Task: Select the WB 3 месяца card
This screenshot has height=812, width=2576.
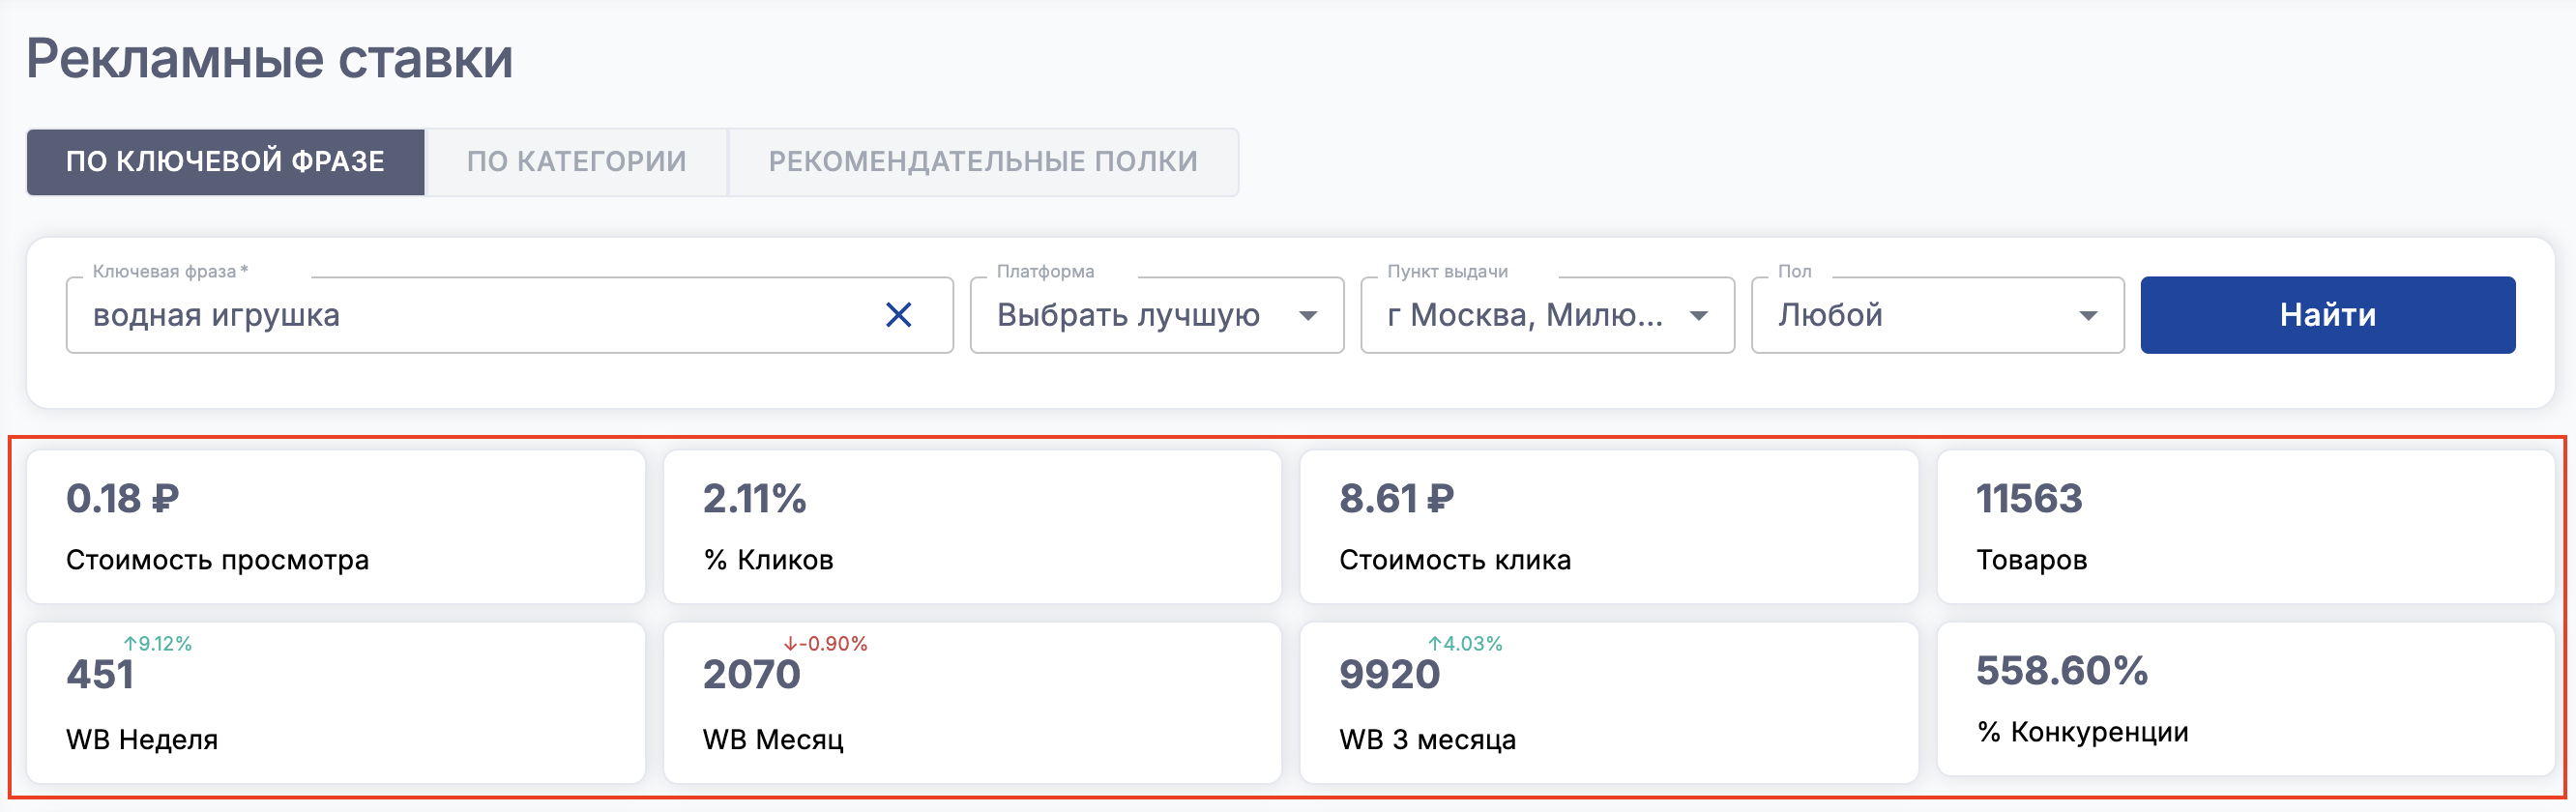Action: tap(1608, 703)
